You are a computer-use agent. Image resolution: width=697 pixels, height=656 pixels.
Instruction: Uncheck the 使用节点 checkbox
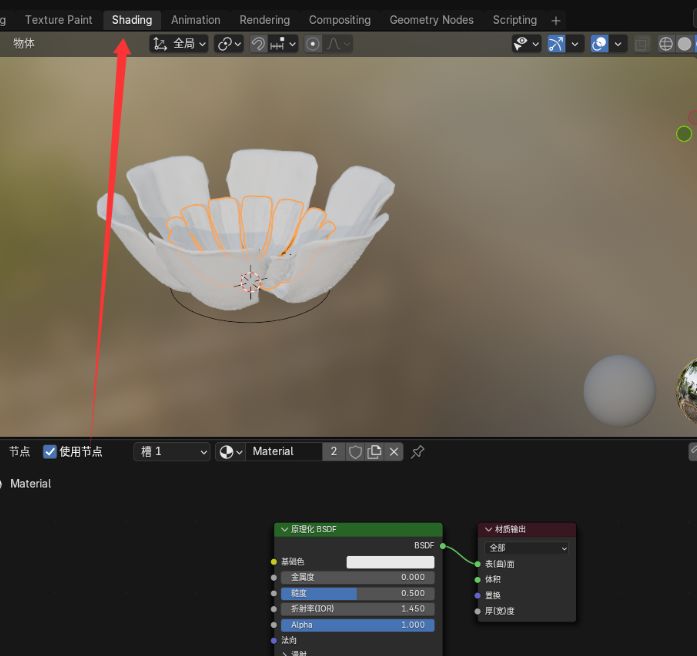point(50,452)
